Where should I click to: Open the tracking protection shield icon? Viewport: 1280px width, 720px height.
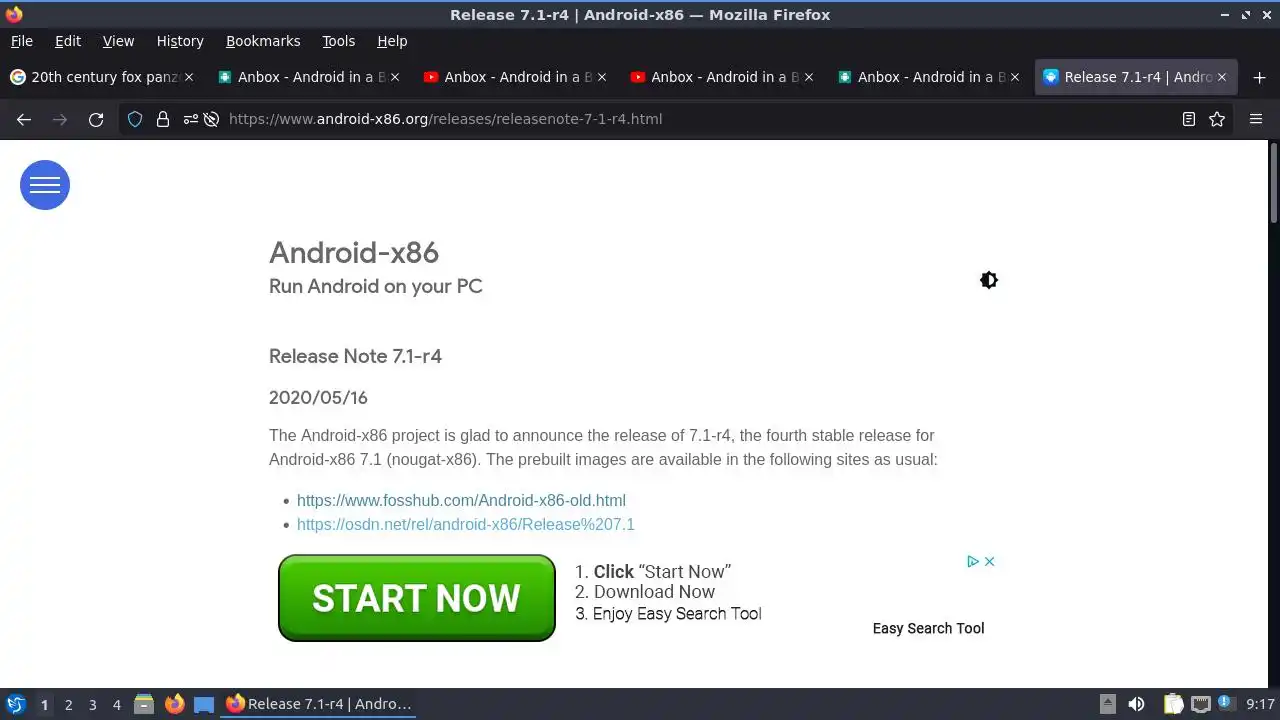(x=135, y=119)
